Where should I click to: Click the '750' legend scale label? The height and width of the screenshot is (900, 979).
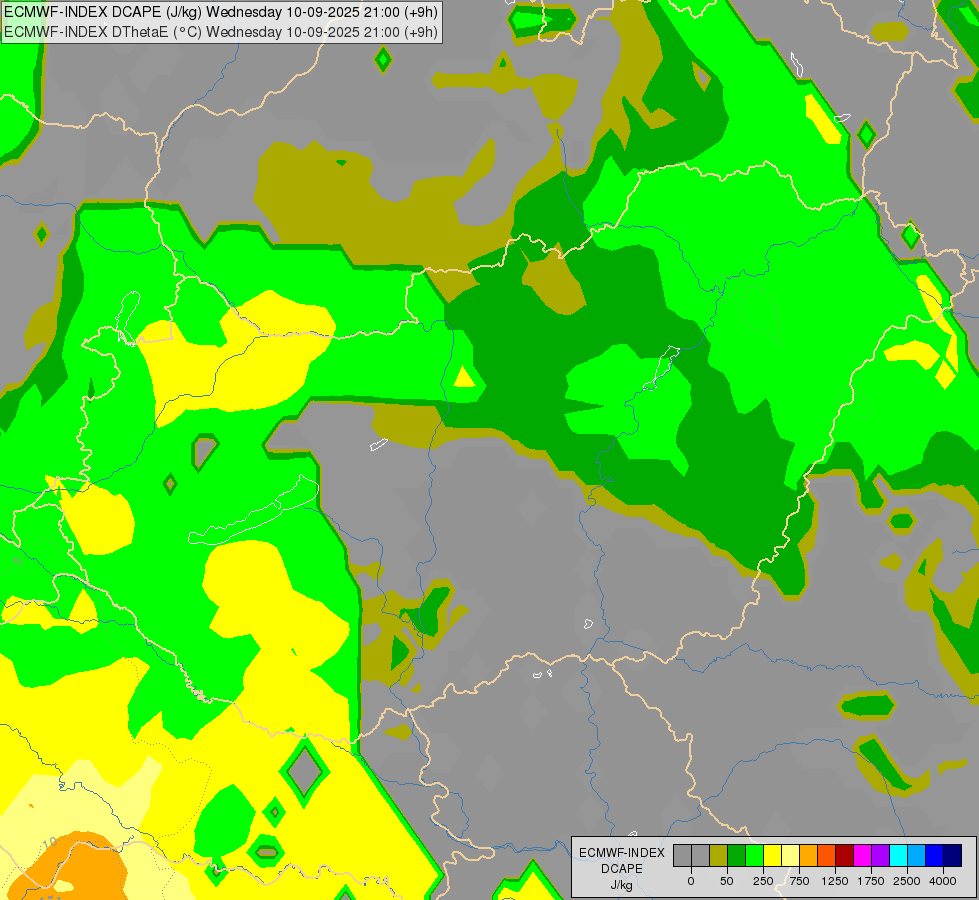(799, 881)
